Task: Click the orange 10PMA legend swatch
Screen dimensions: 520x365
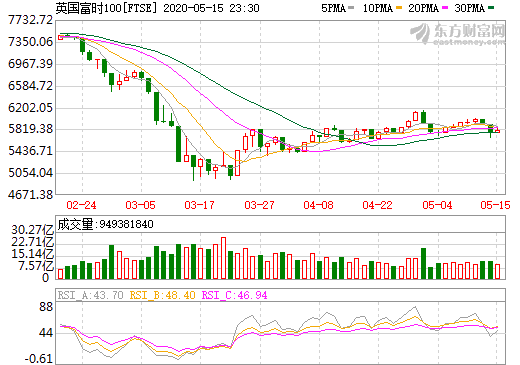Action: point(399,8)
